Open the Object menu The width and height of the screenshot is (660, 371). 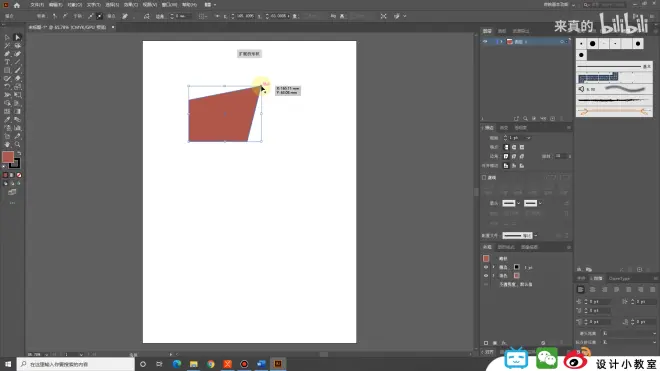(x=75, y=5)
